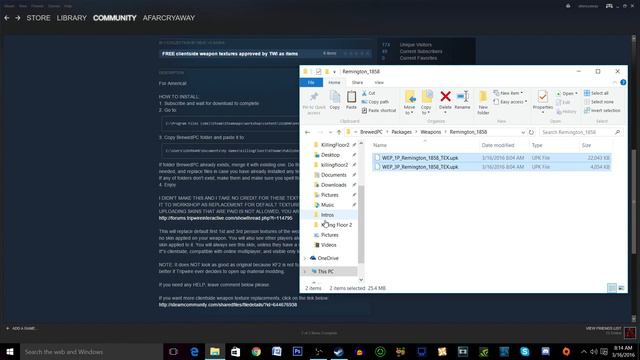Viewport: 640px width, 360px height.
Task: Click Copy path in Clipboard group
Action: point(375,102)
